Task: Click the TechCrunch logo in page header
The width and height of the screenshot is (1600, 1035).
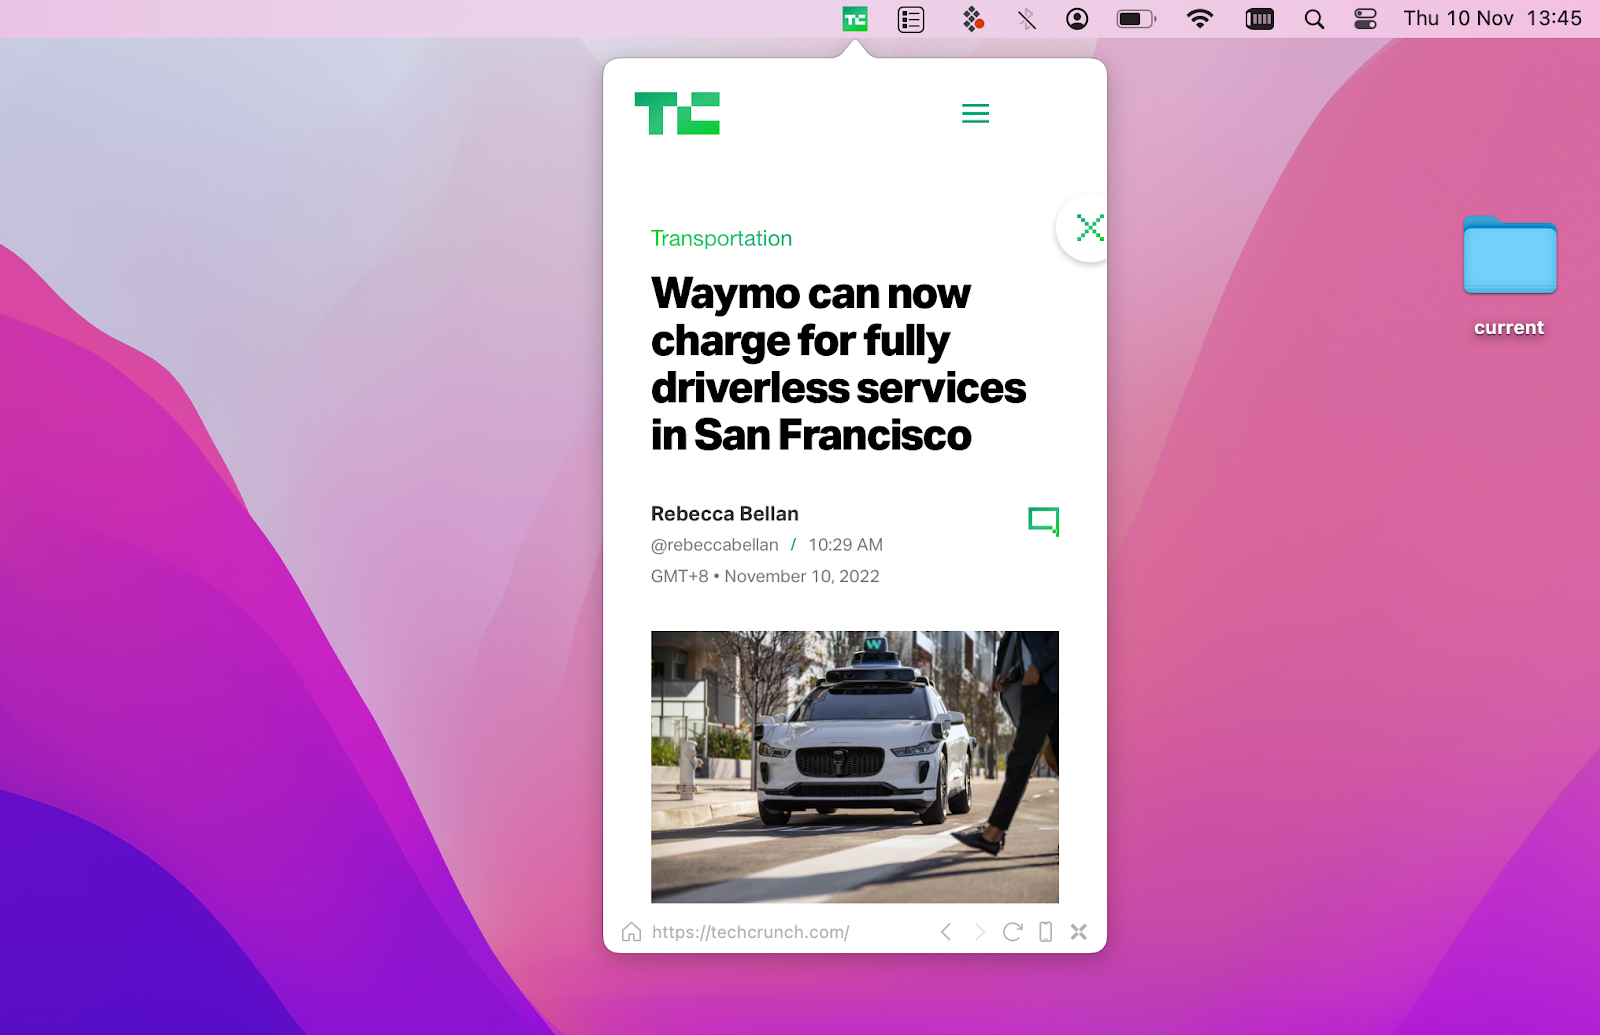Action: [677, 113]
